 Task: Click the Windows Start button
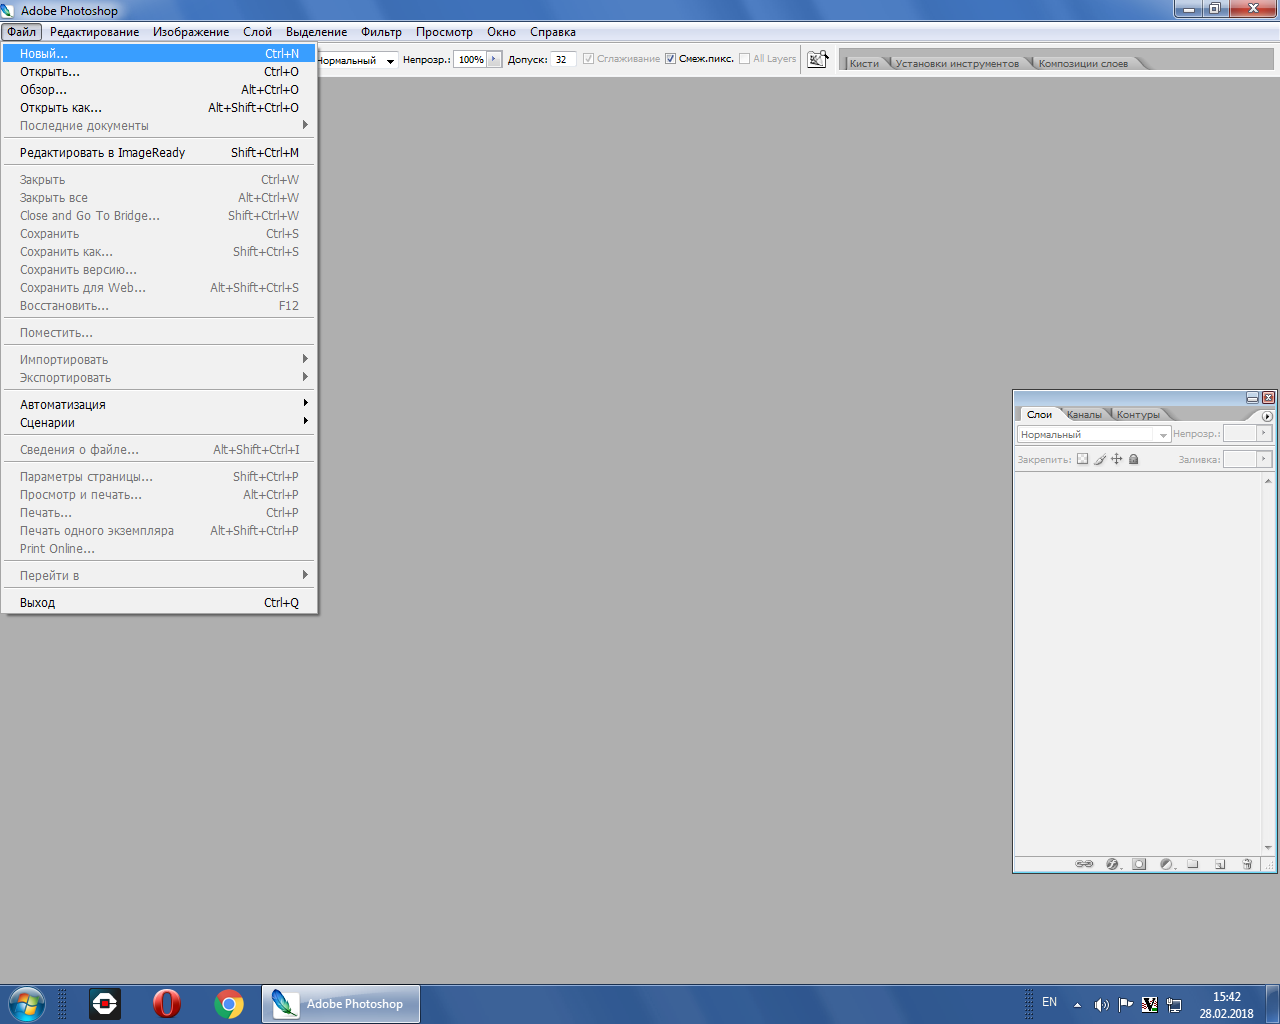pyautogui.click(x=26, y=1003)
